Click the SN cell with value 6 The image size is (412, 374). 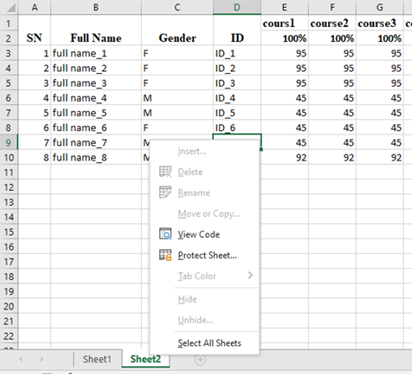click(35, 128)
